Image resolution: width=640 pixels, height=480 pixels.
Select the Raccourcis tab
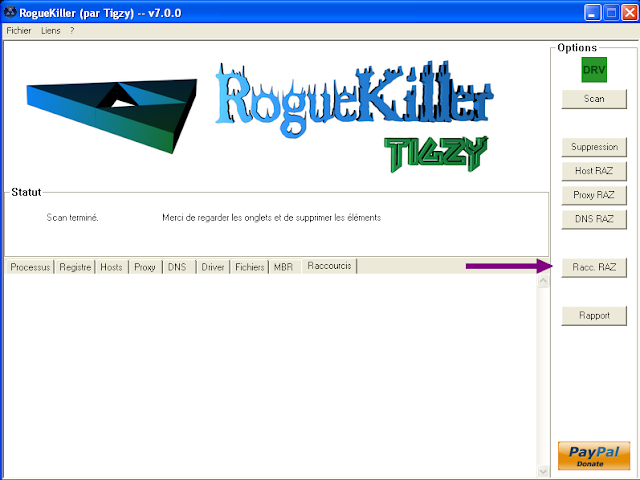pos(329,266)
